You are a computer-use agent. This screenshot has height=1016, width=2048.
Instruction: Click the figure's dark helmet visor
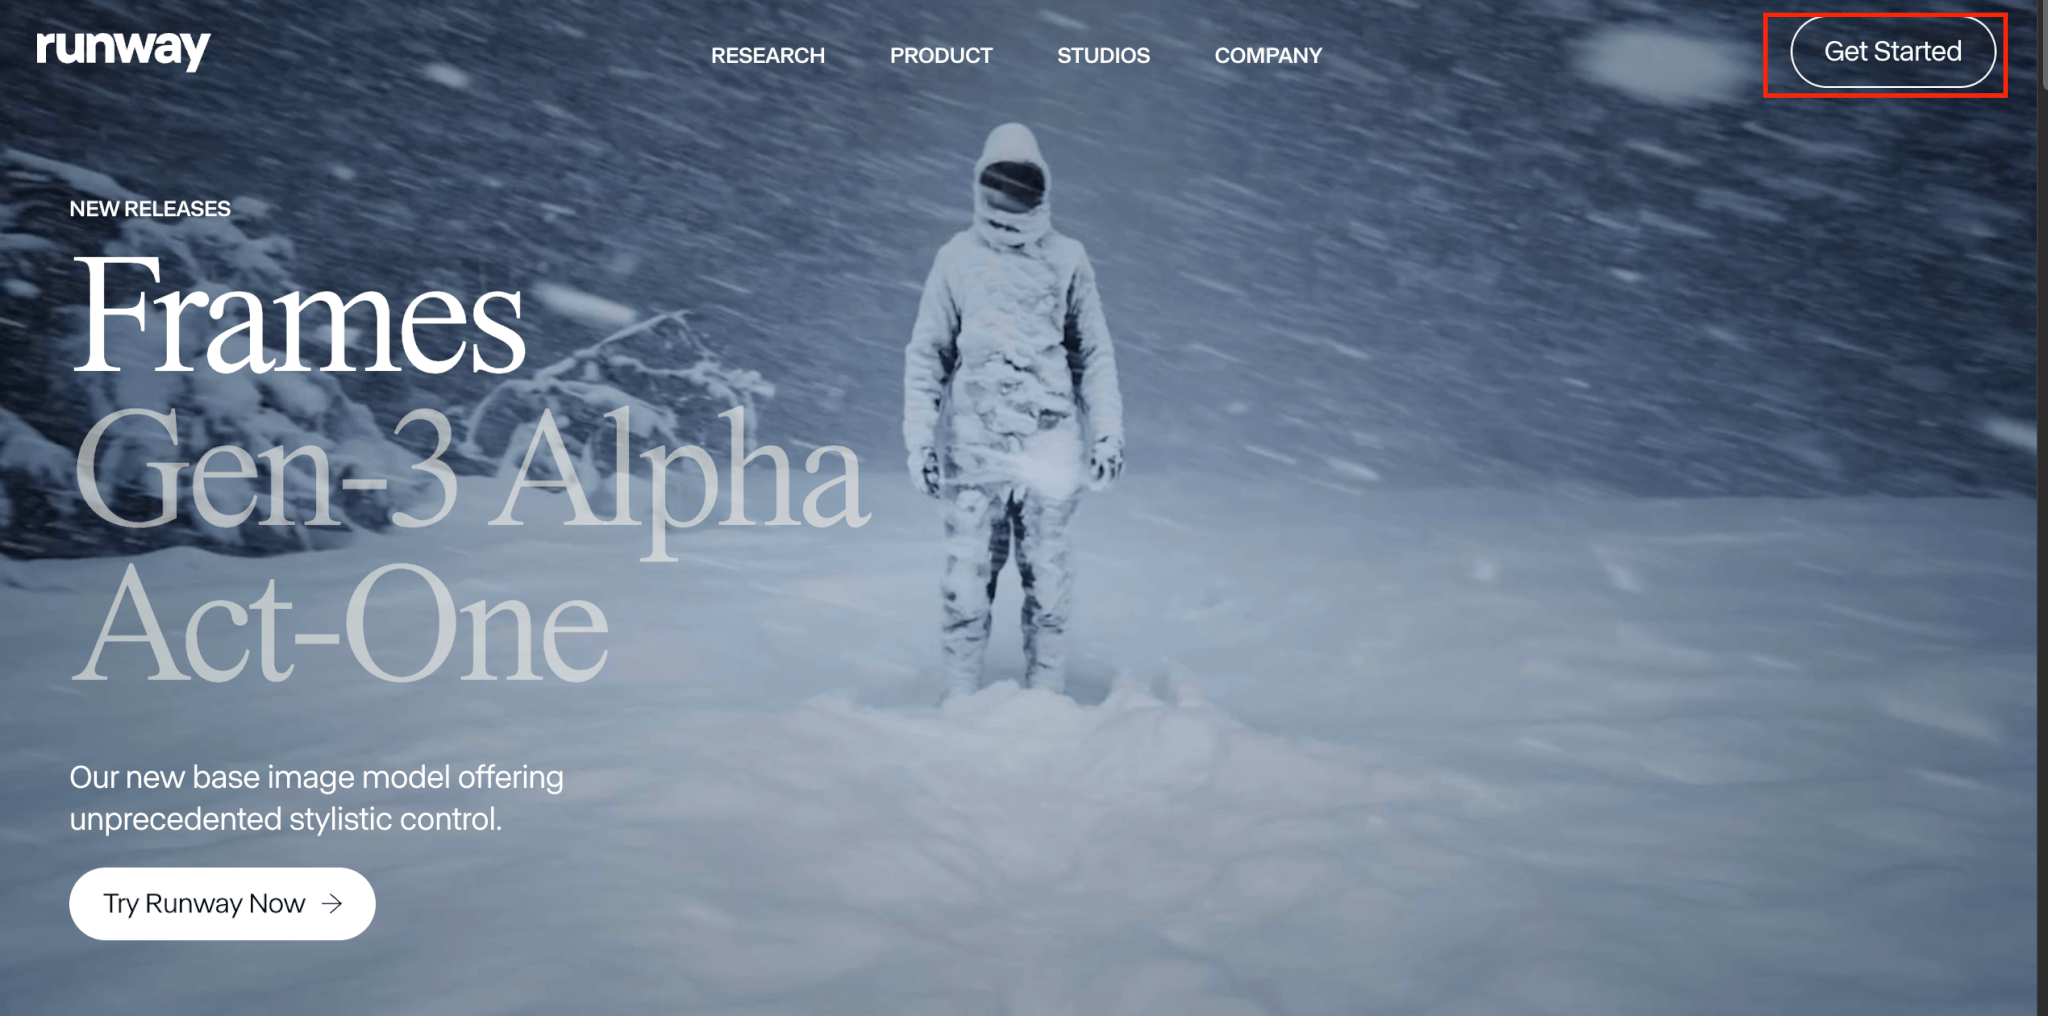coord(1012,183)
